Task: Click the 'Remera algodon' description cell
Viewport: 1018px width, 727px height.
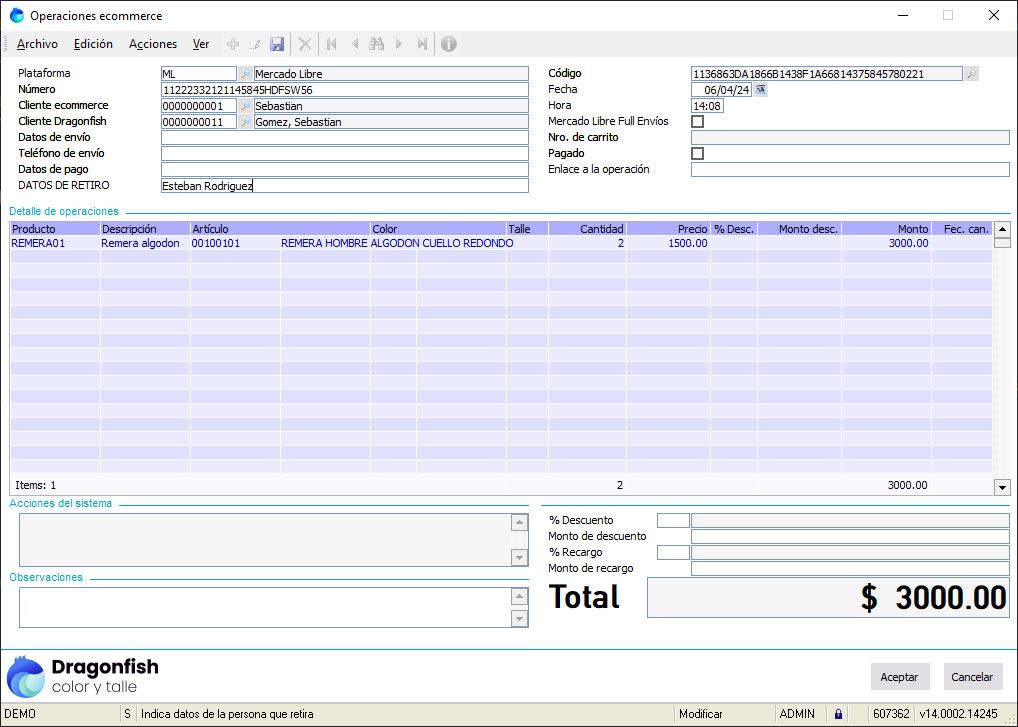Action: pos(145,243)
